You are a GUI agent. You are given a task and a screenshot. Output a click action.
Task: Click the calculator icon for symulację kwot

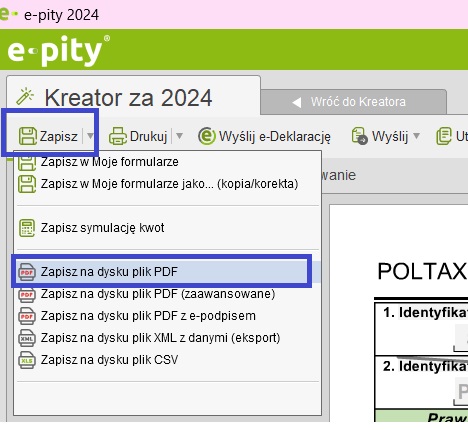[27, 228]
